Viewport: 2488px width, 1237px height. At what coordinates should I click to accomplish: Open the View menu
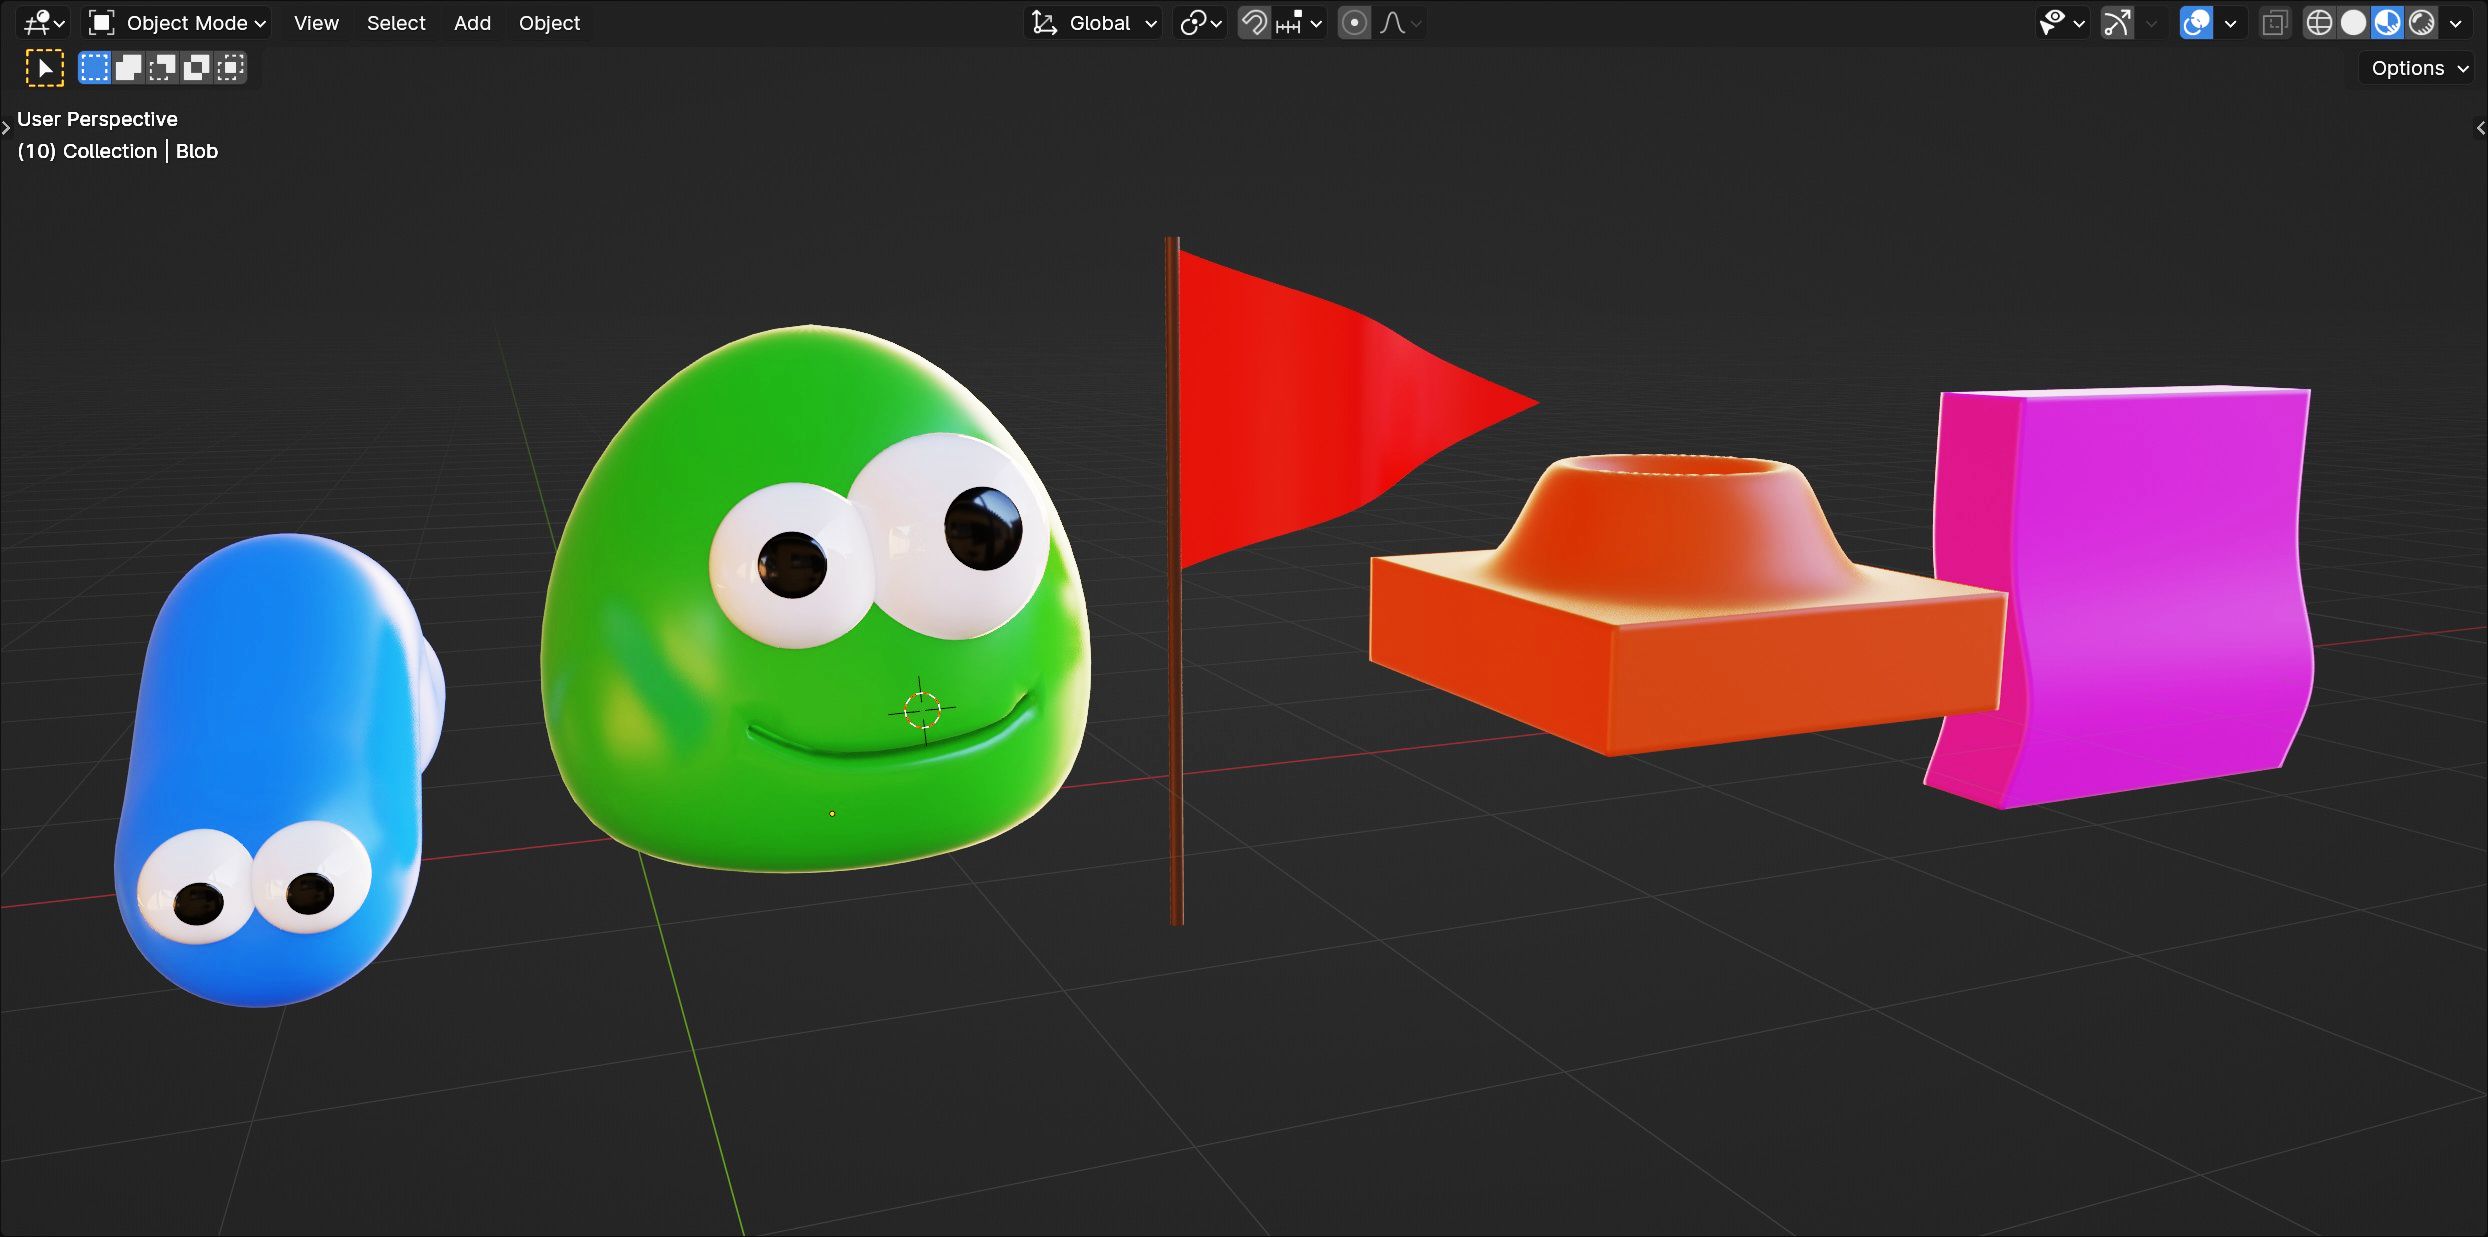(316, 23)
